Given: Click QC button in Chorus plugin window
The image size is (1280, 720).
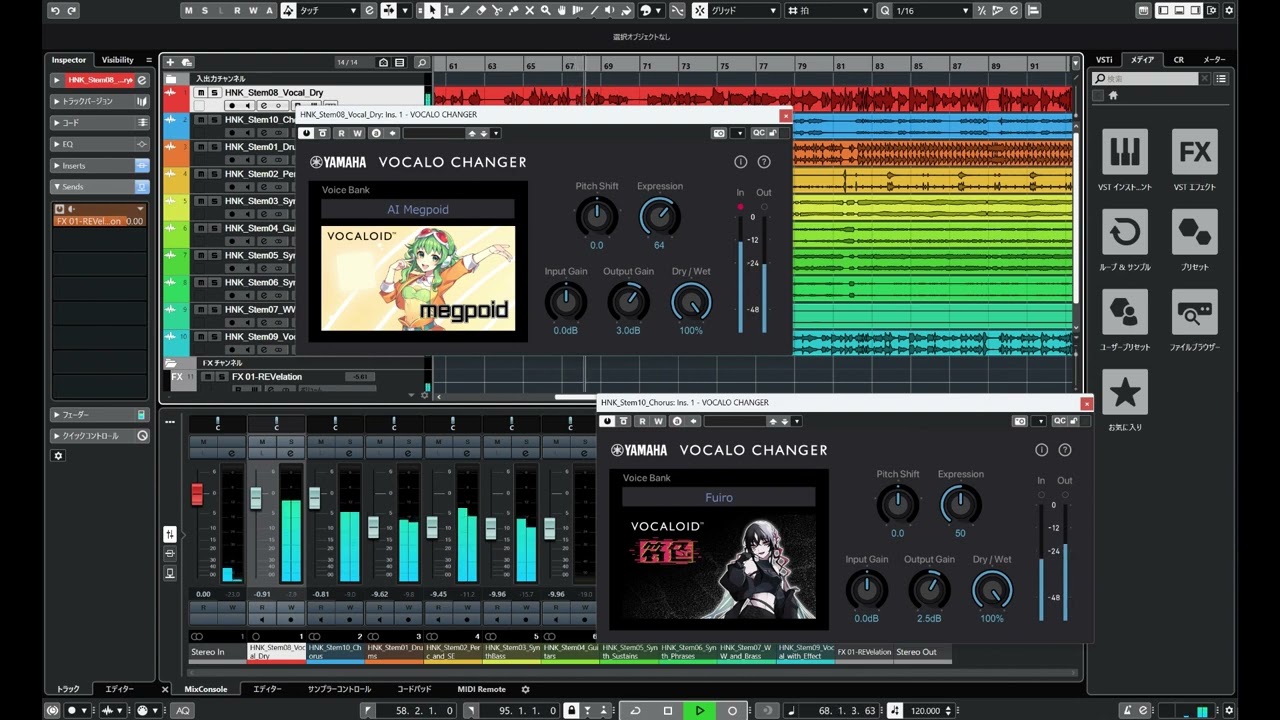Looking at the screenshot, I should point(1059,421).
